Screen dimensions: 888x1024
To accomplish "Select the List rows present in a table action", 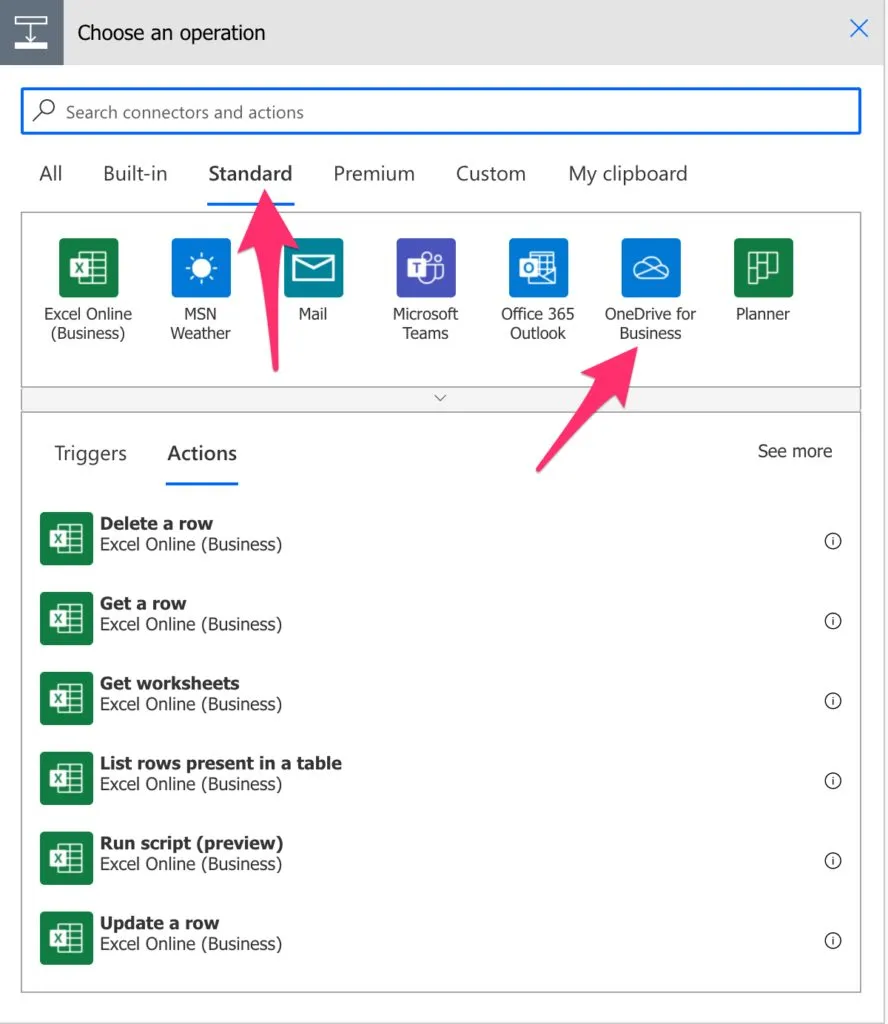I will 220,773.
